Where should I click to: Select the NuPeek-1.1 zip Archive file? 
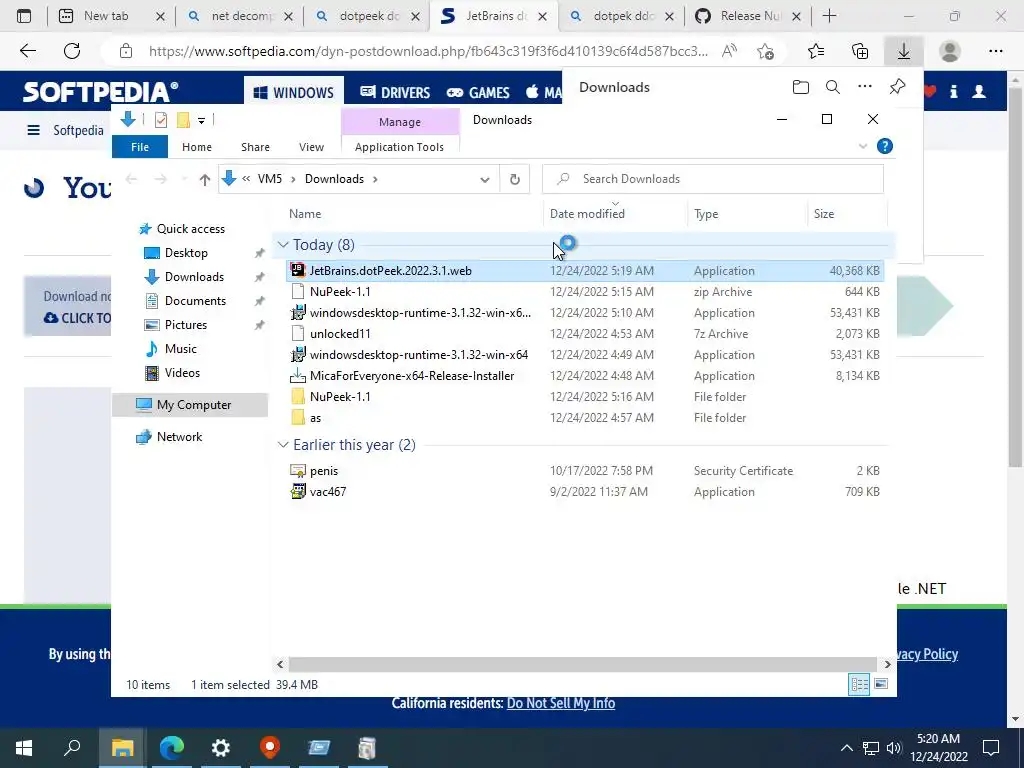tap(584, 291)
